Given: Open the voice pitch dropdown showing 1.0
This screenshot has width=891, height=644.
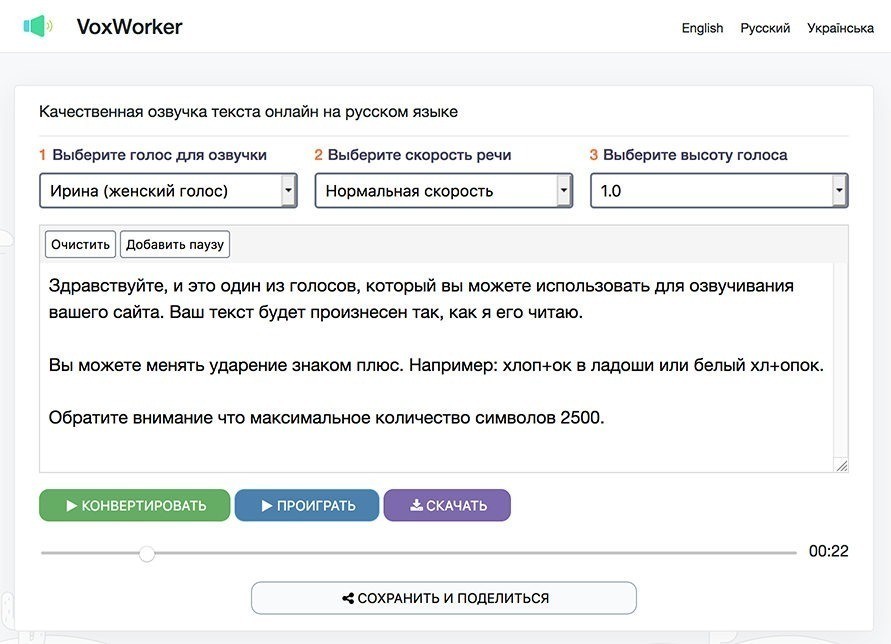Looking at the screenshot, I should [x=719, y=190].
